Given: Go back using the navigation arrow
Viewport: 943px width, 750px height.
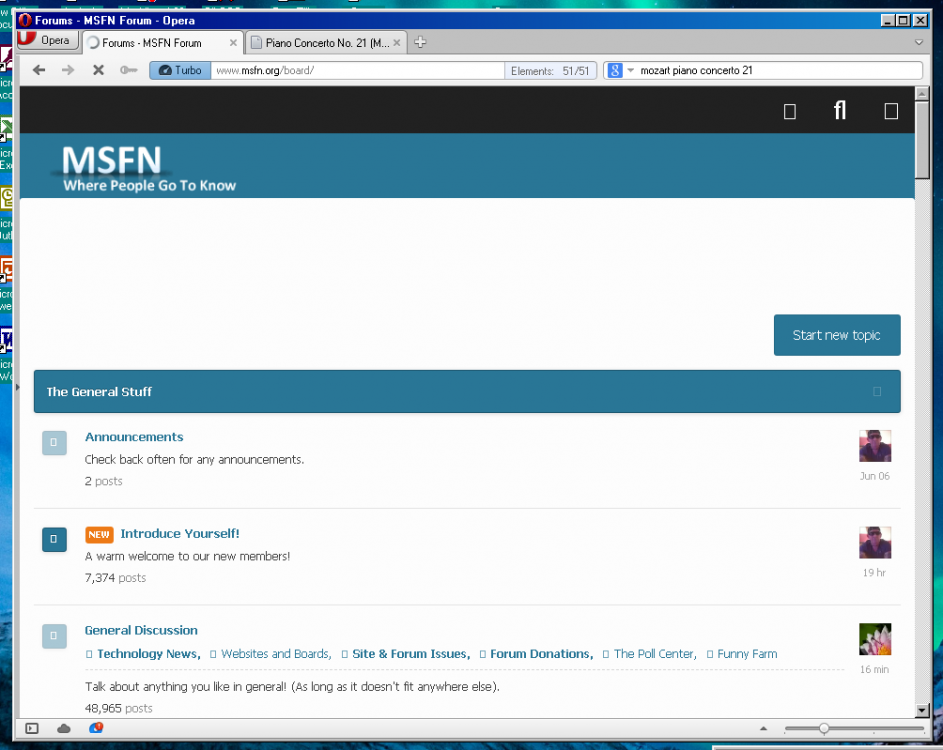Looking at the screenshot, I should coord(37,69).
